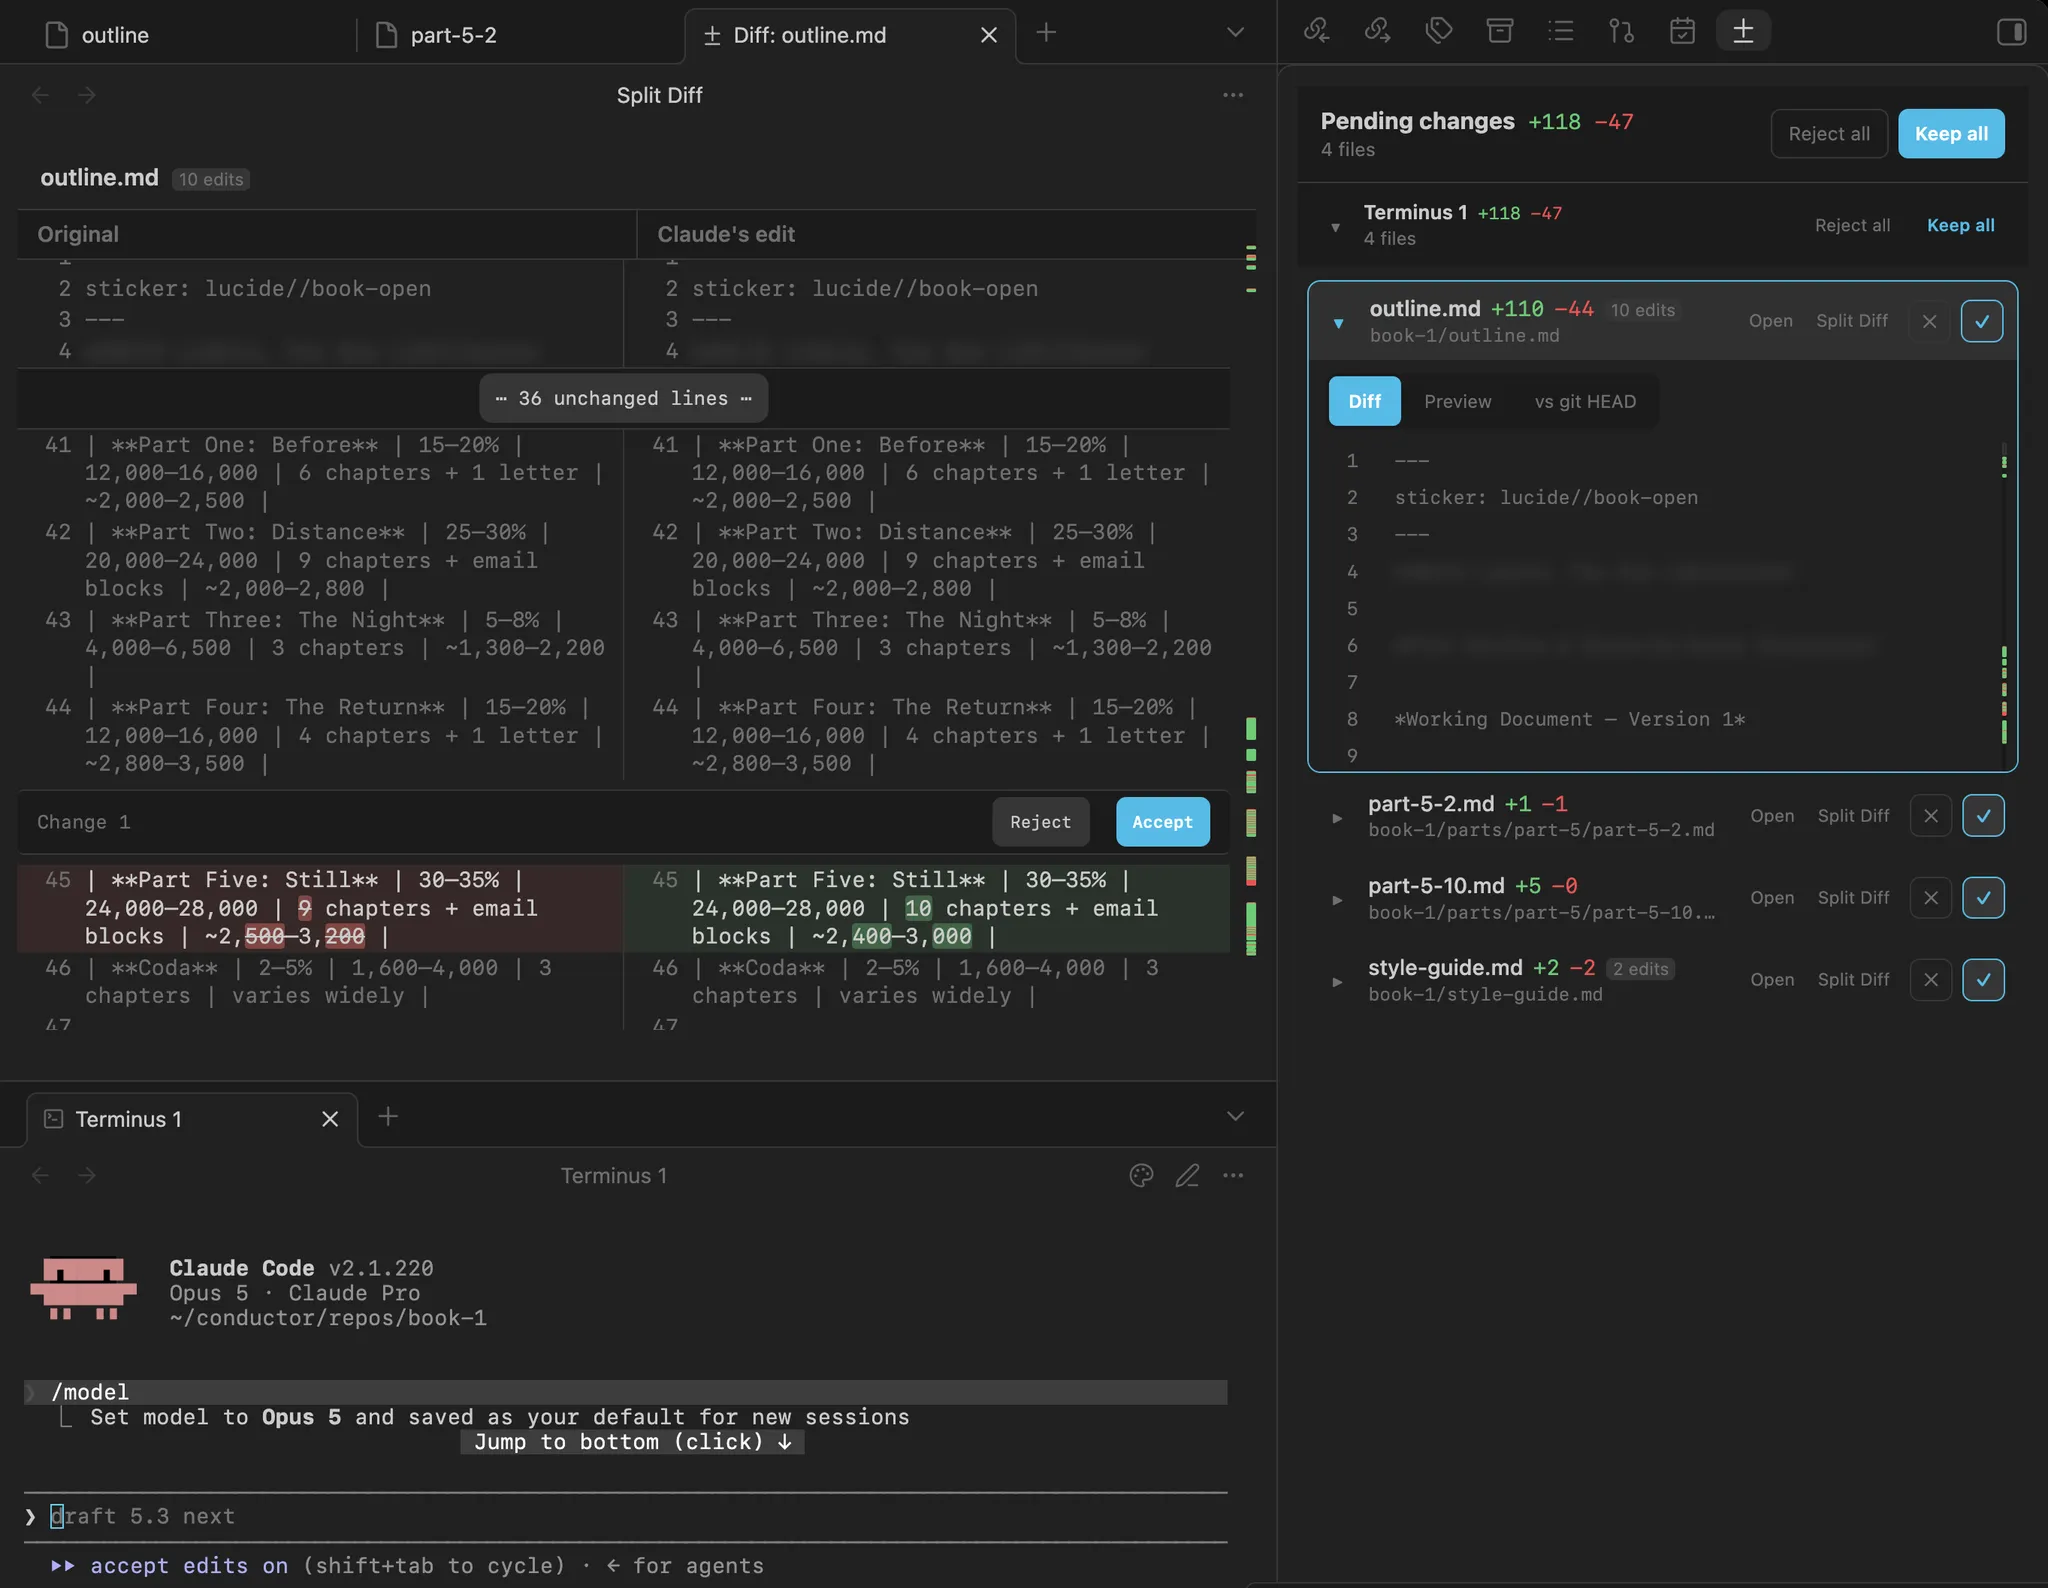Open Split Diff more options menu
Image resolution: width=2048 pixels, height=1588 pixels.
[x=1233, y=95]
